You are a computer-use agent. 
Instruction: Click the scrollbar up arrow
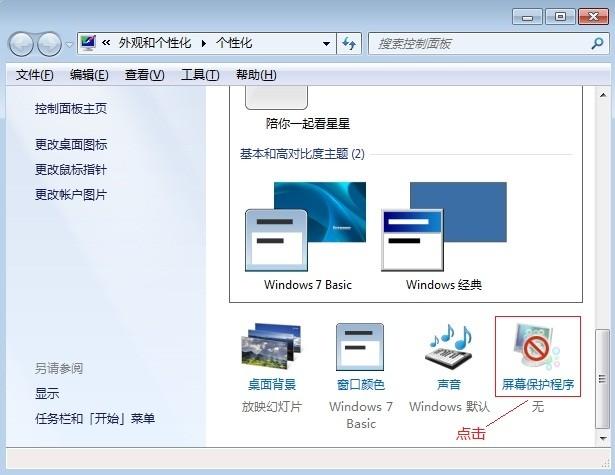click(603, 95)
